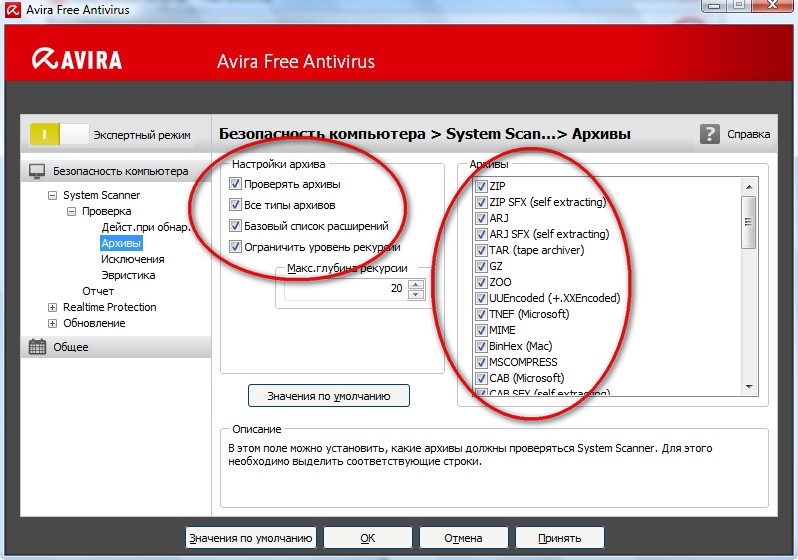Uncheck the GZ archive checkbox
The width and height of the screenshot is (798, 560).
pos(480,266)
